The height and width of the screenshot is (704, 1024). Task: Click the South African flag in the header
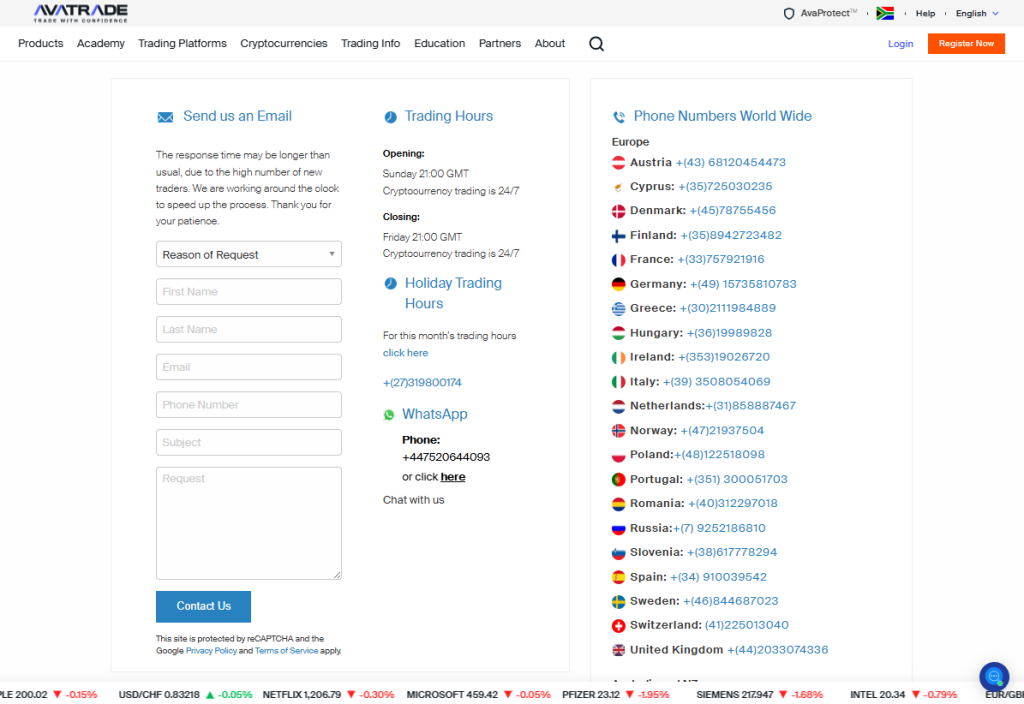(x=884, y=13)
